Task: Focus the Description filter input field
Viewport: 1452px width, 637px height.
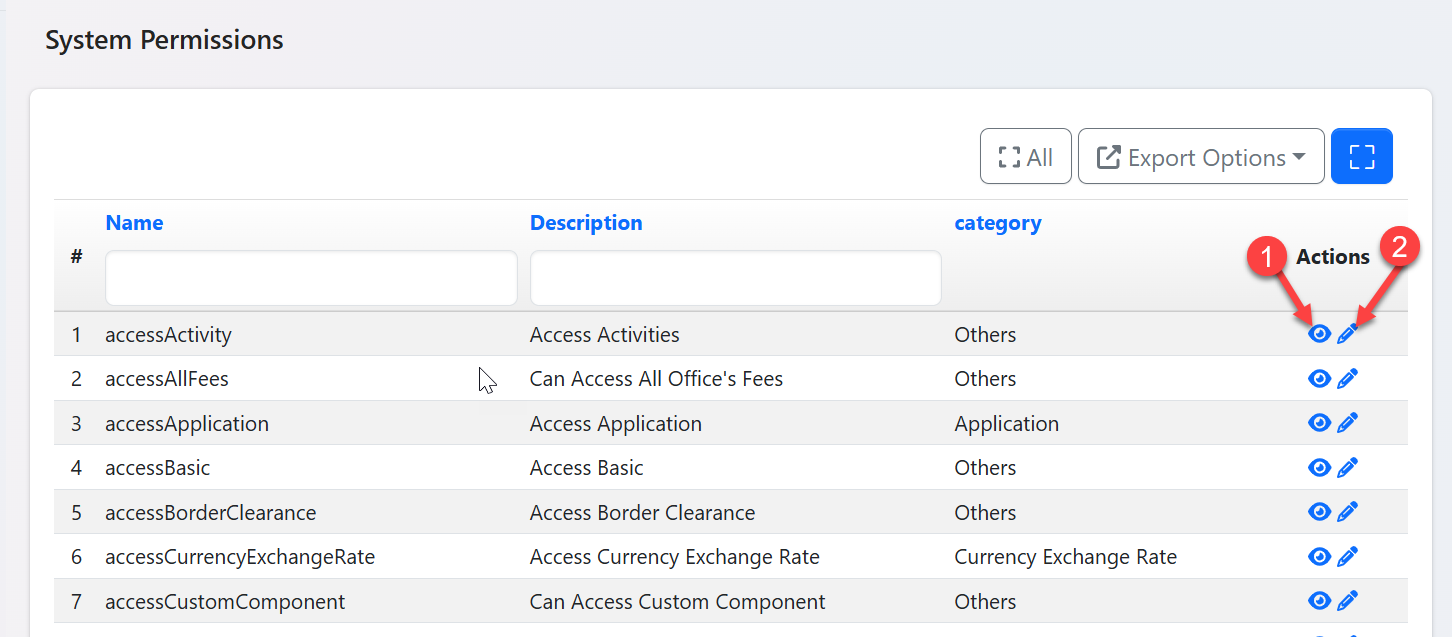Action: (x=735, y=278)
